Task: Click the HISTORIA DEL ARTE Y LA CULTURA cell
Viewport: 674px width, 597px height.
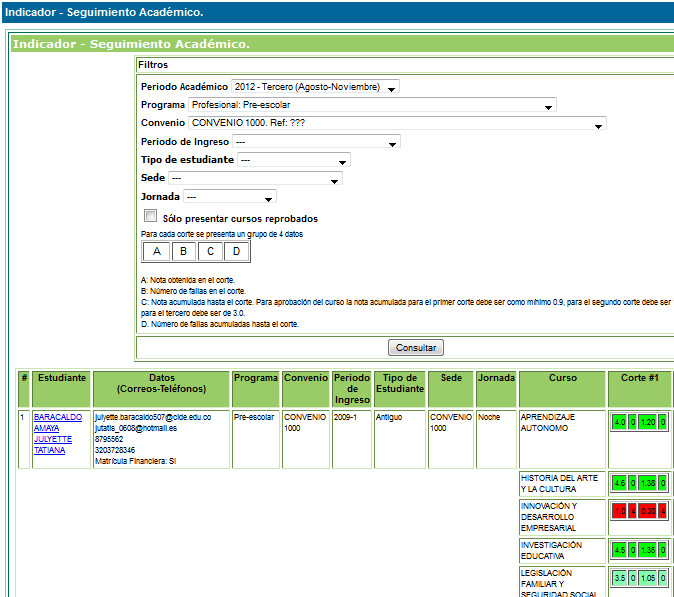Action: [x=562, y=484]
